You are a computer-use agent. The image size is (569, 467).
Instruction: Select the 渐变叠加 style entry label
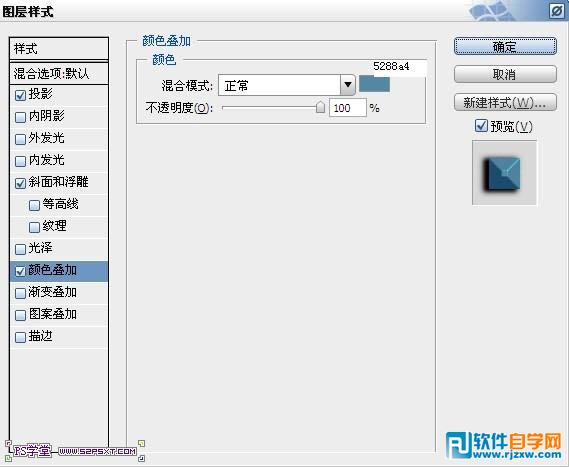coord(53,292)
